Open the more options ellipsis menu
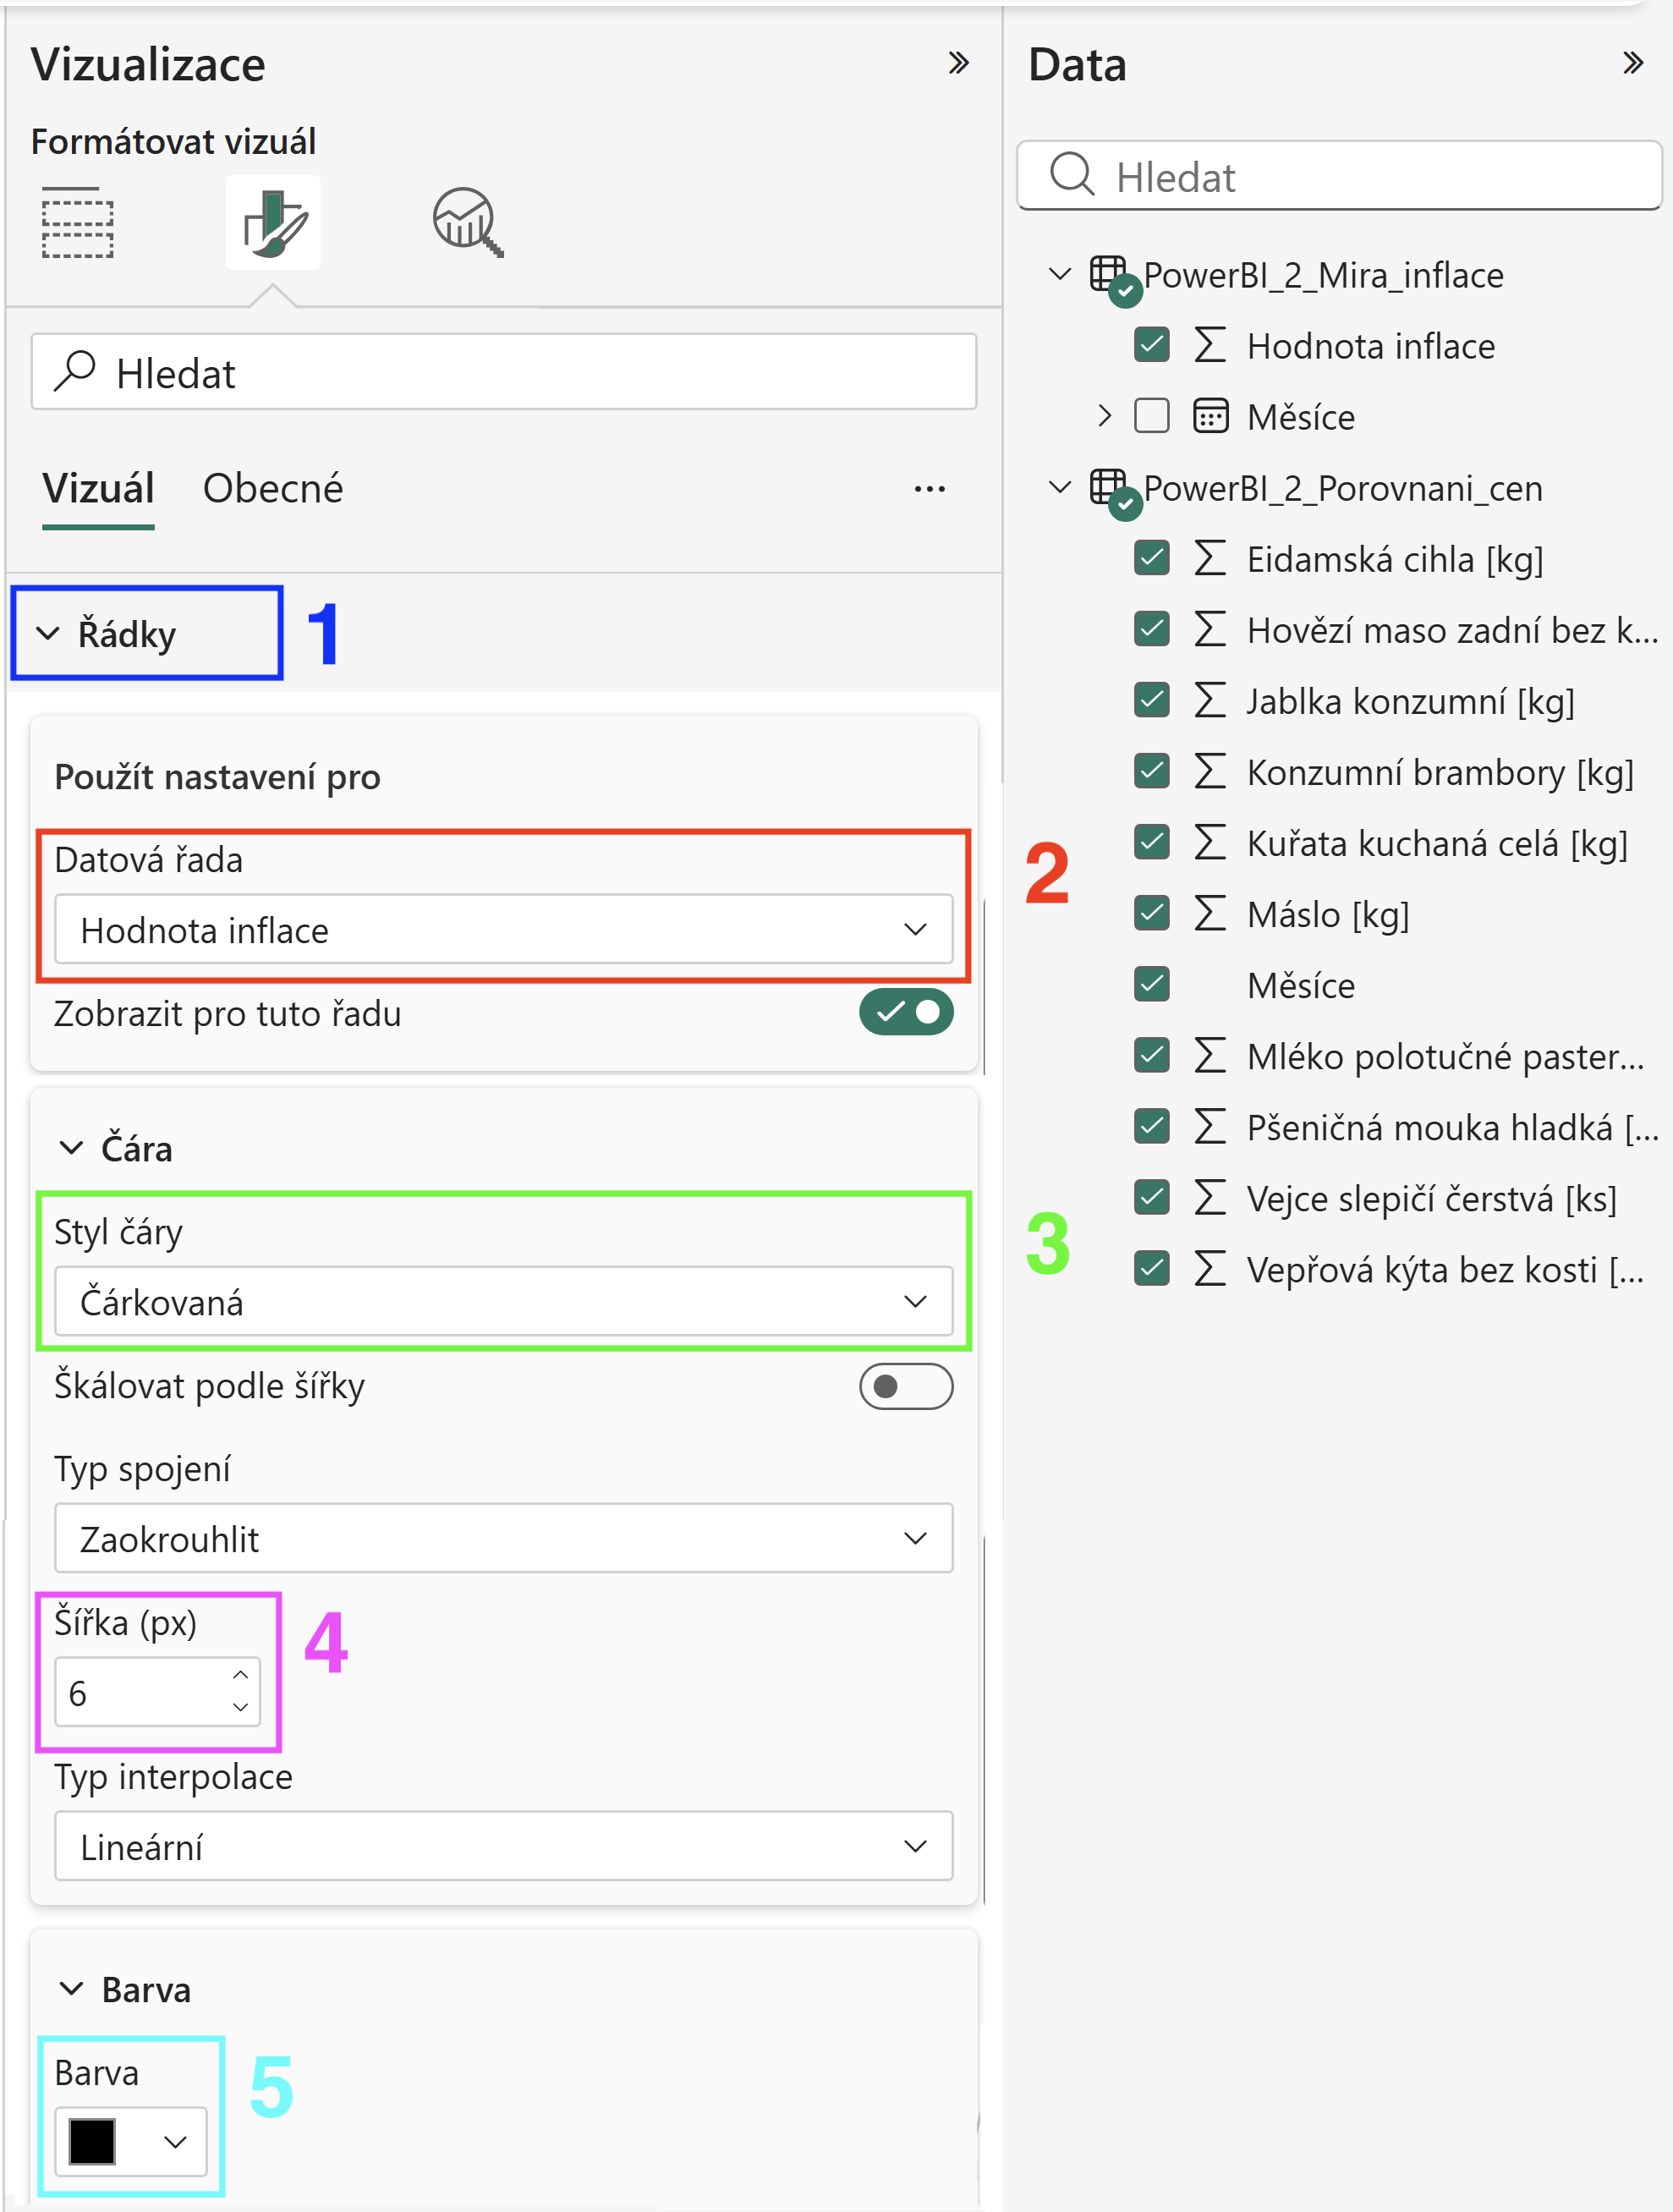The width and height of the screenshot is (1673, 2212). (929, 489)
